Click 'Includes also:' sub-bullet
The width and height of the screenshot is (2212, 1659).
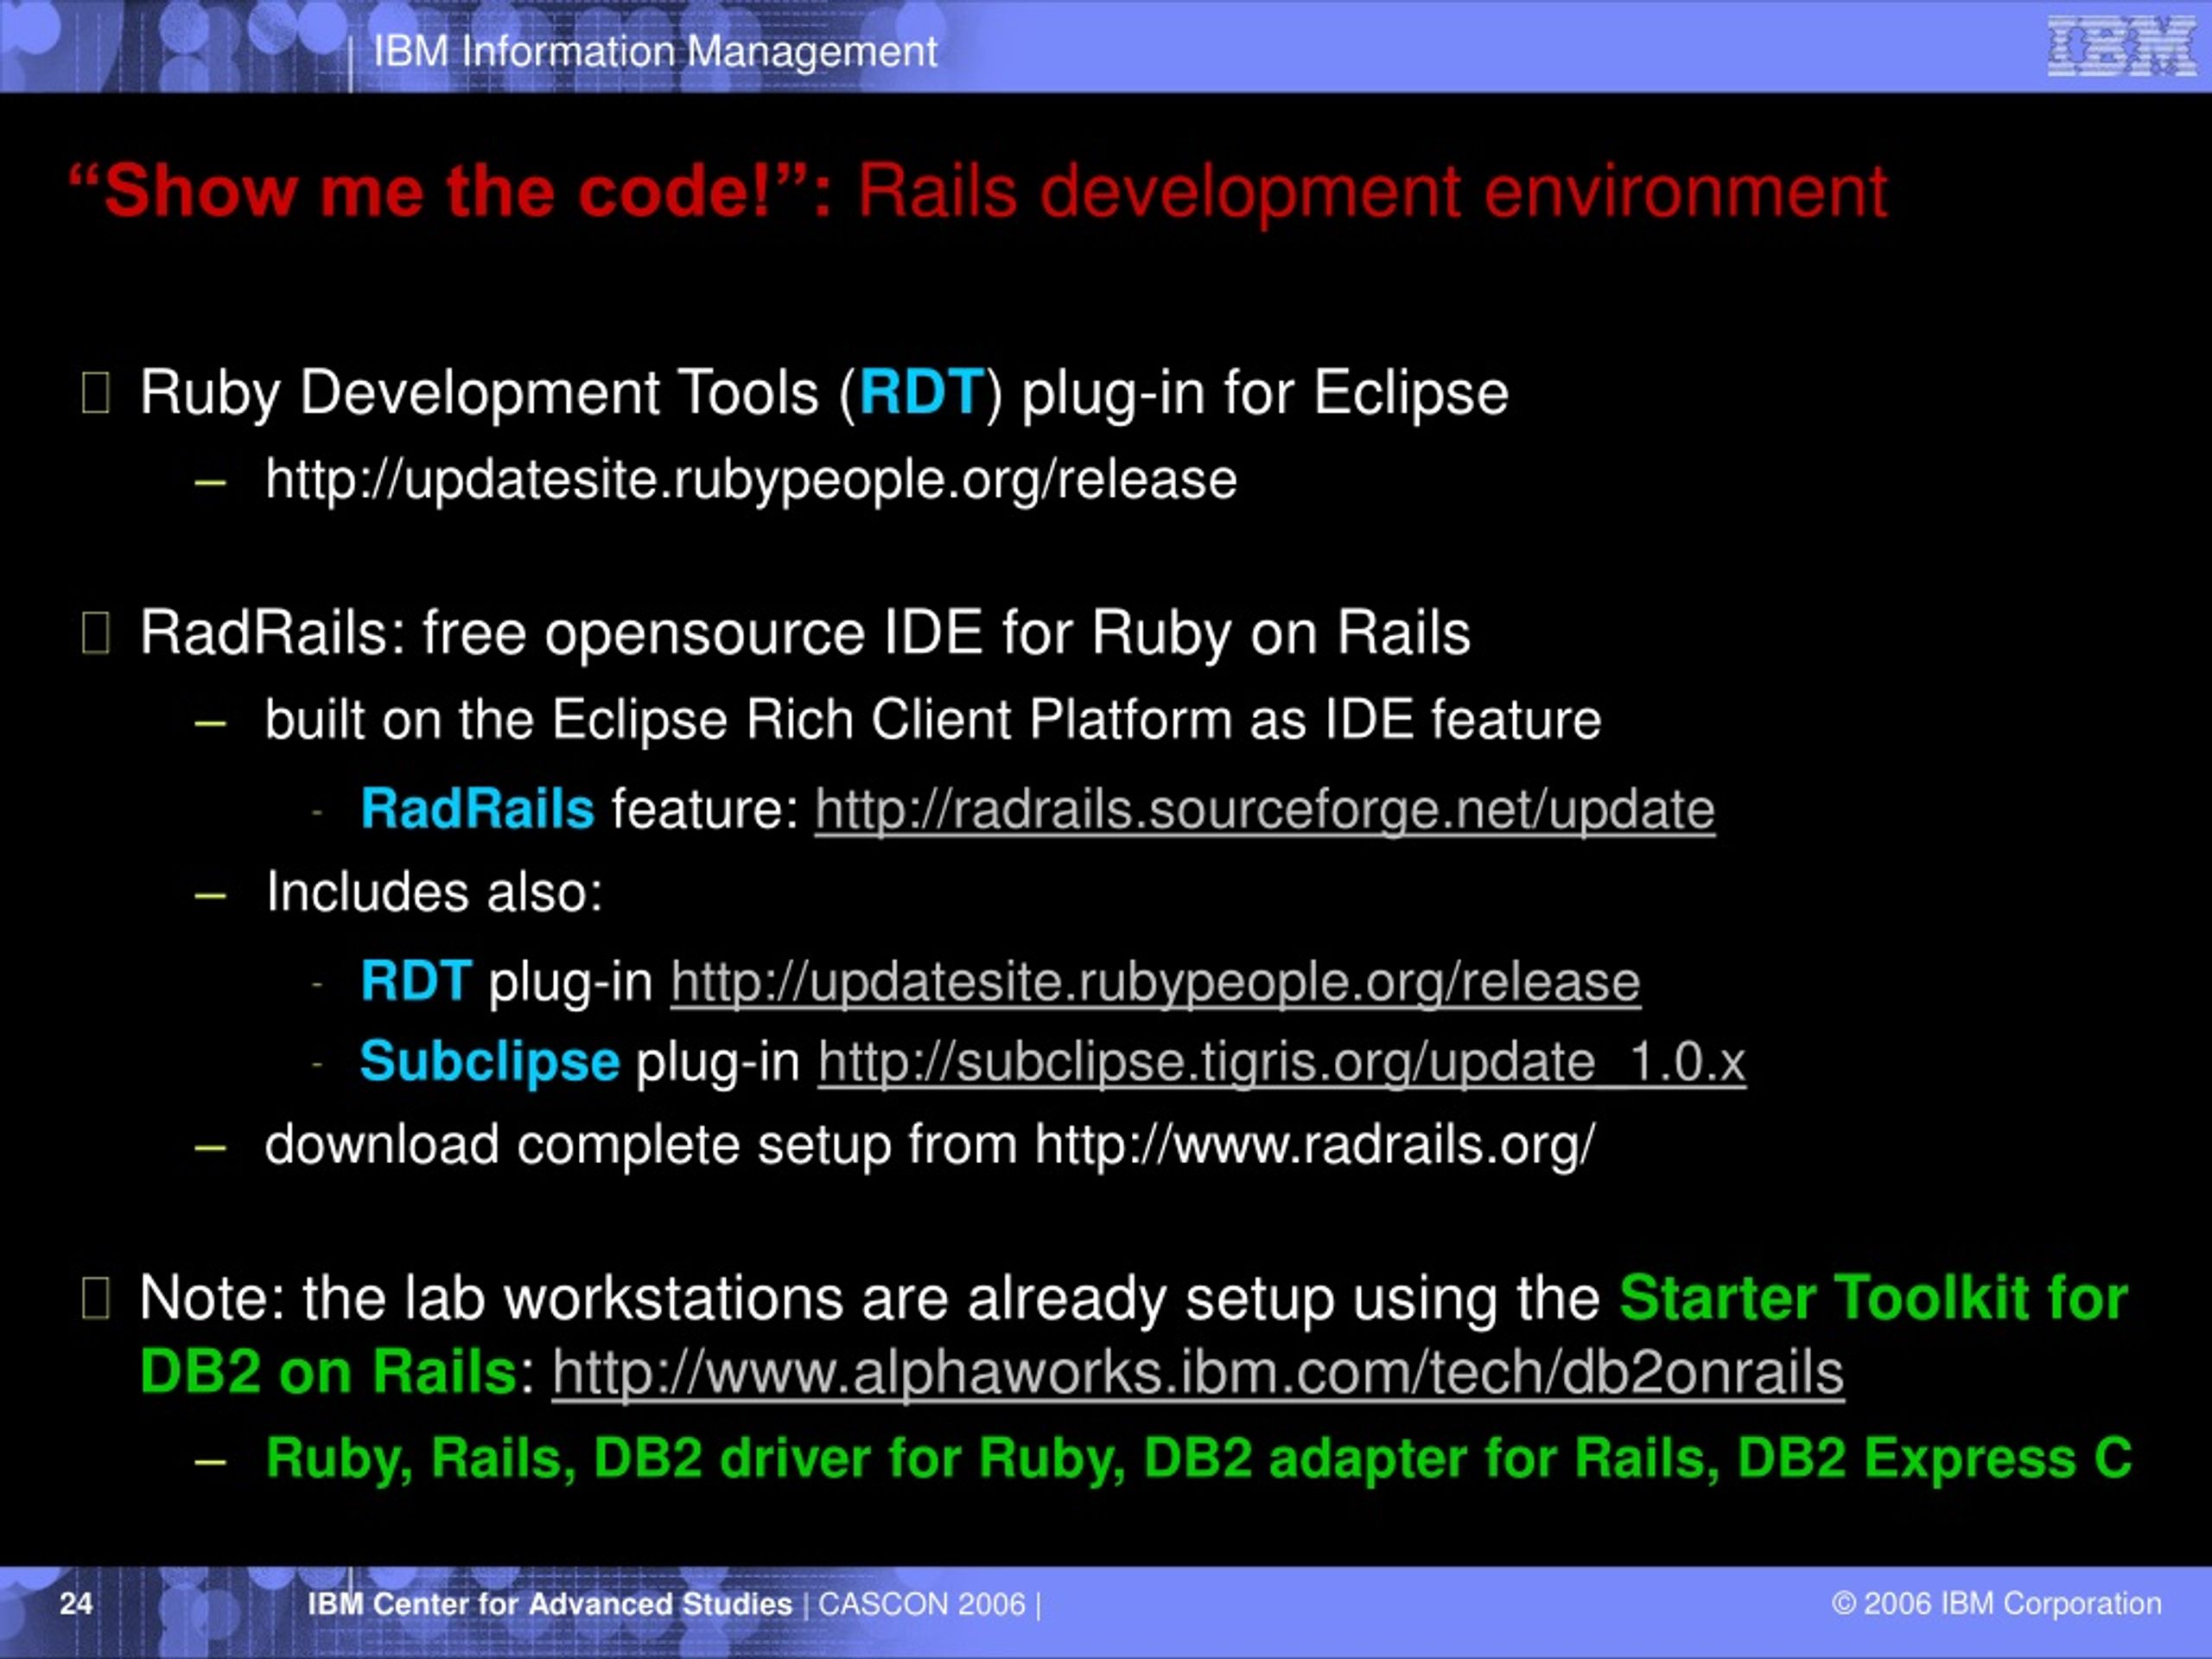(434, 892)
